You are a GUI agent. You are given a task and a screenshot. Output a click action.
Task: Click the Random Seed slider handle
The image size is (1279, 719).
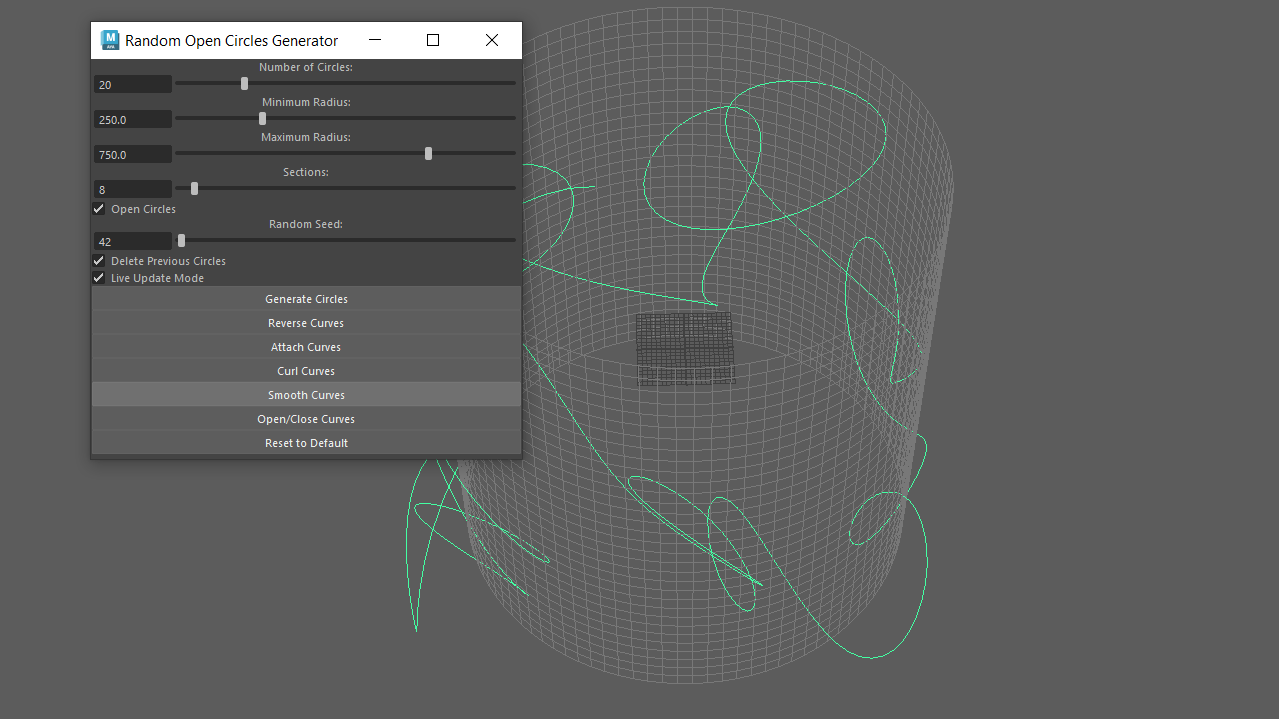(x=180, y=240)
